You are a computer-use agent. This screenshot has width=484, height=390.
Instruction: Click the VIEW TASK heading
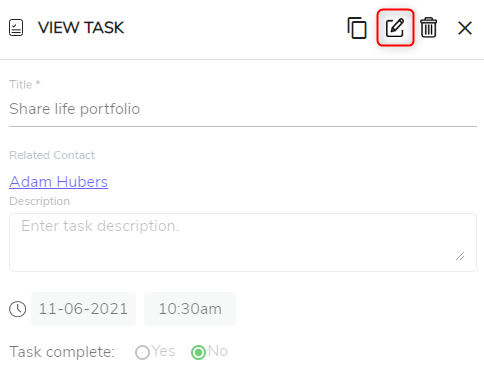pyautogui.click(x=81, y=28)
